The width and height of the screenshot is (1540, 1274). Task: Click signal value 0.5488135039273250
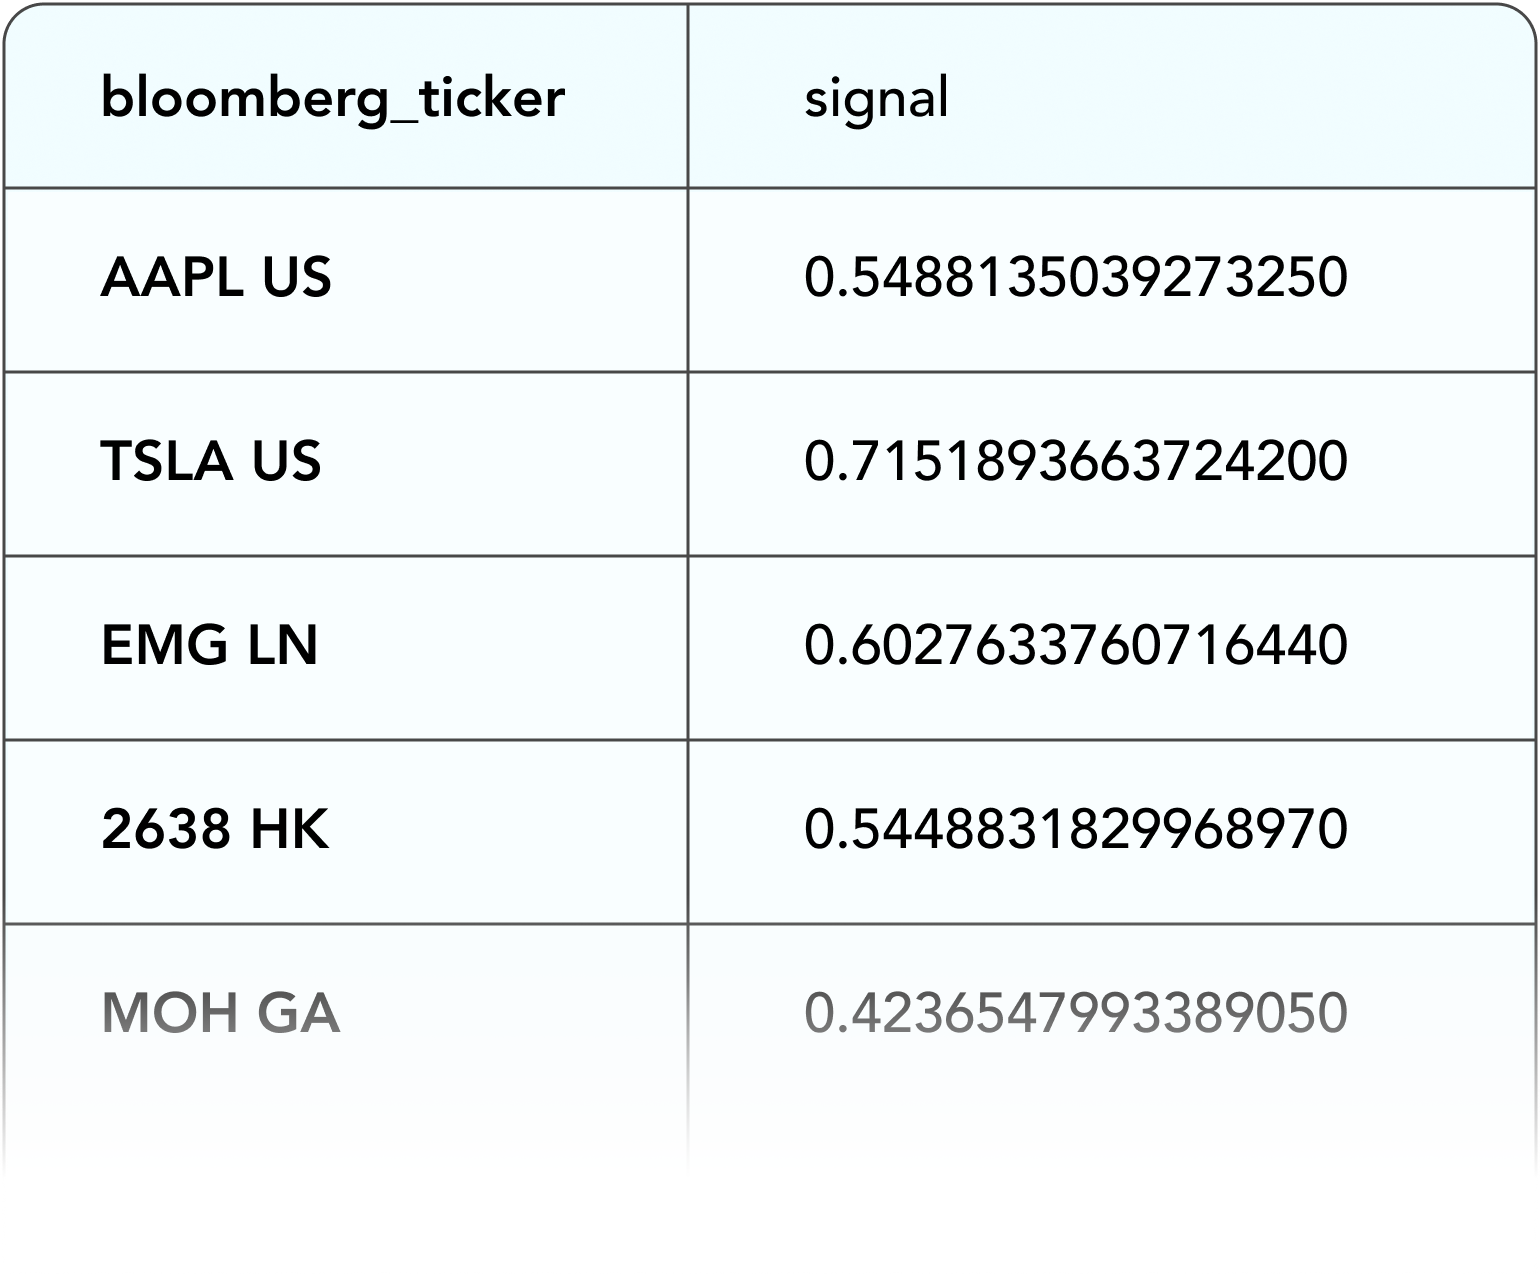[x=1076, y=277]
